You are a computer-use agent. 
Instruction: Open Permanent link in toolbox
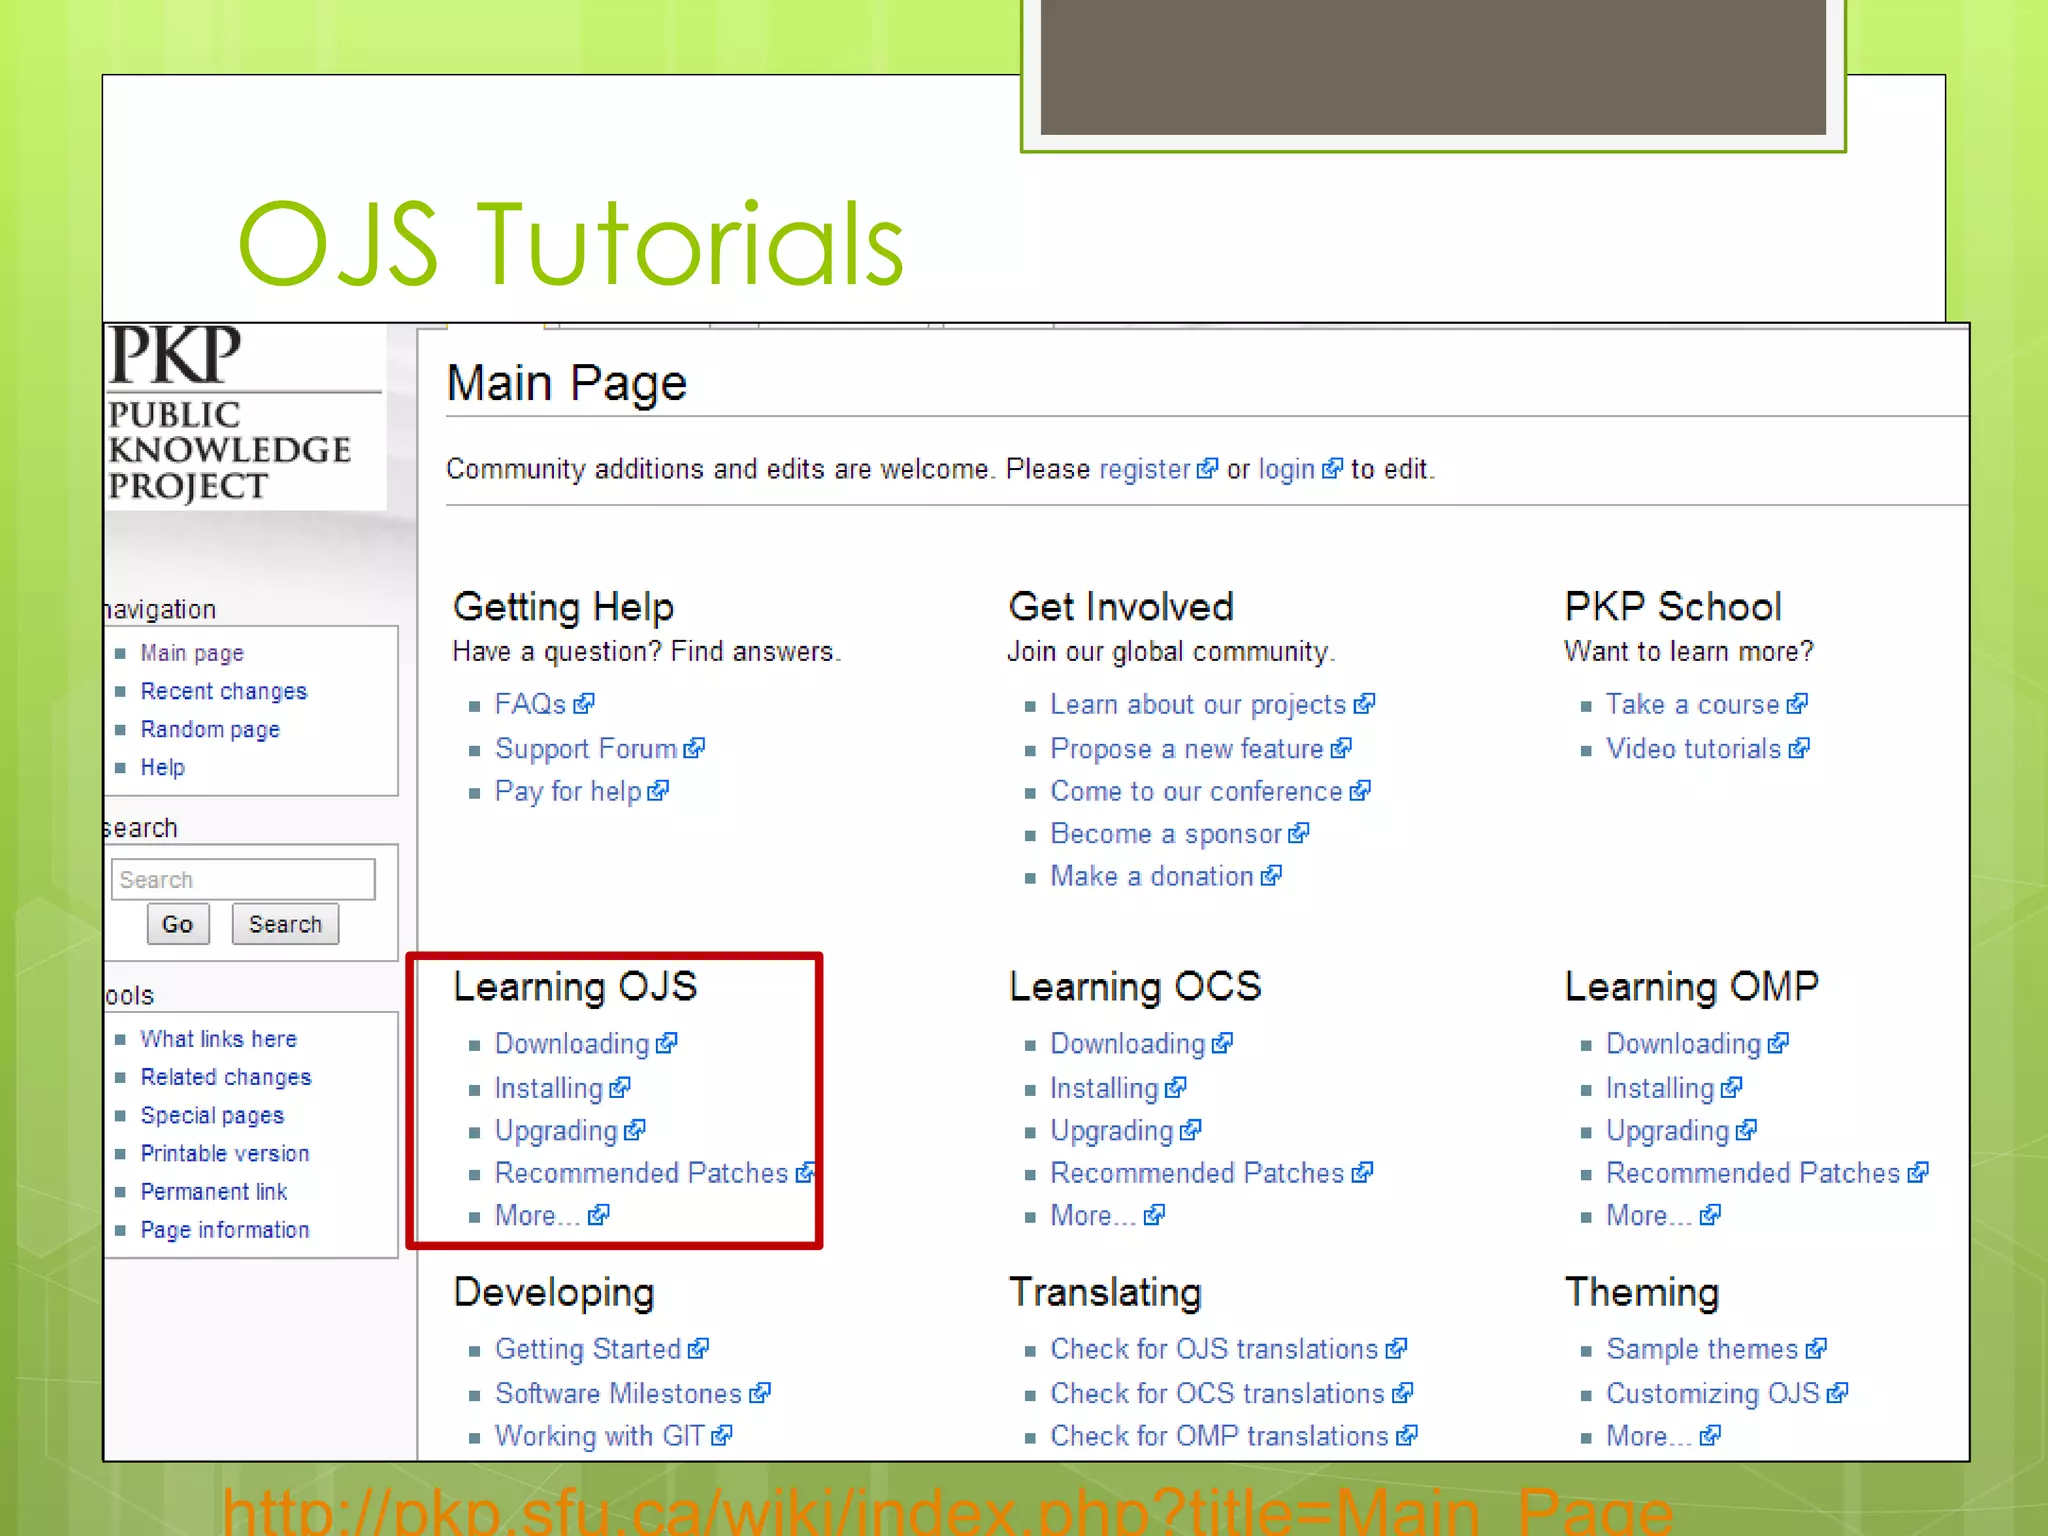[x=214, y=1191]
